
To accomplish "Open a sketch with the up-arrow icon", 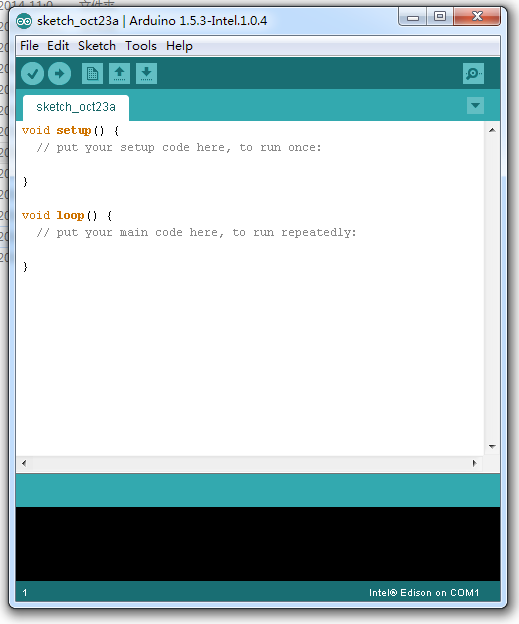I will (x=119, y=74).
